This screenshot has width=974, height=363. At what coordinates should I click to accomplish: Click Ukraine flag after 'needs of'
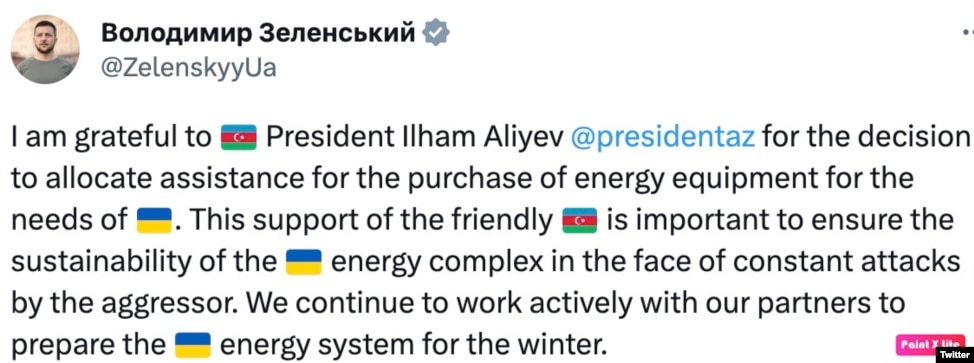[154, 221]
